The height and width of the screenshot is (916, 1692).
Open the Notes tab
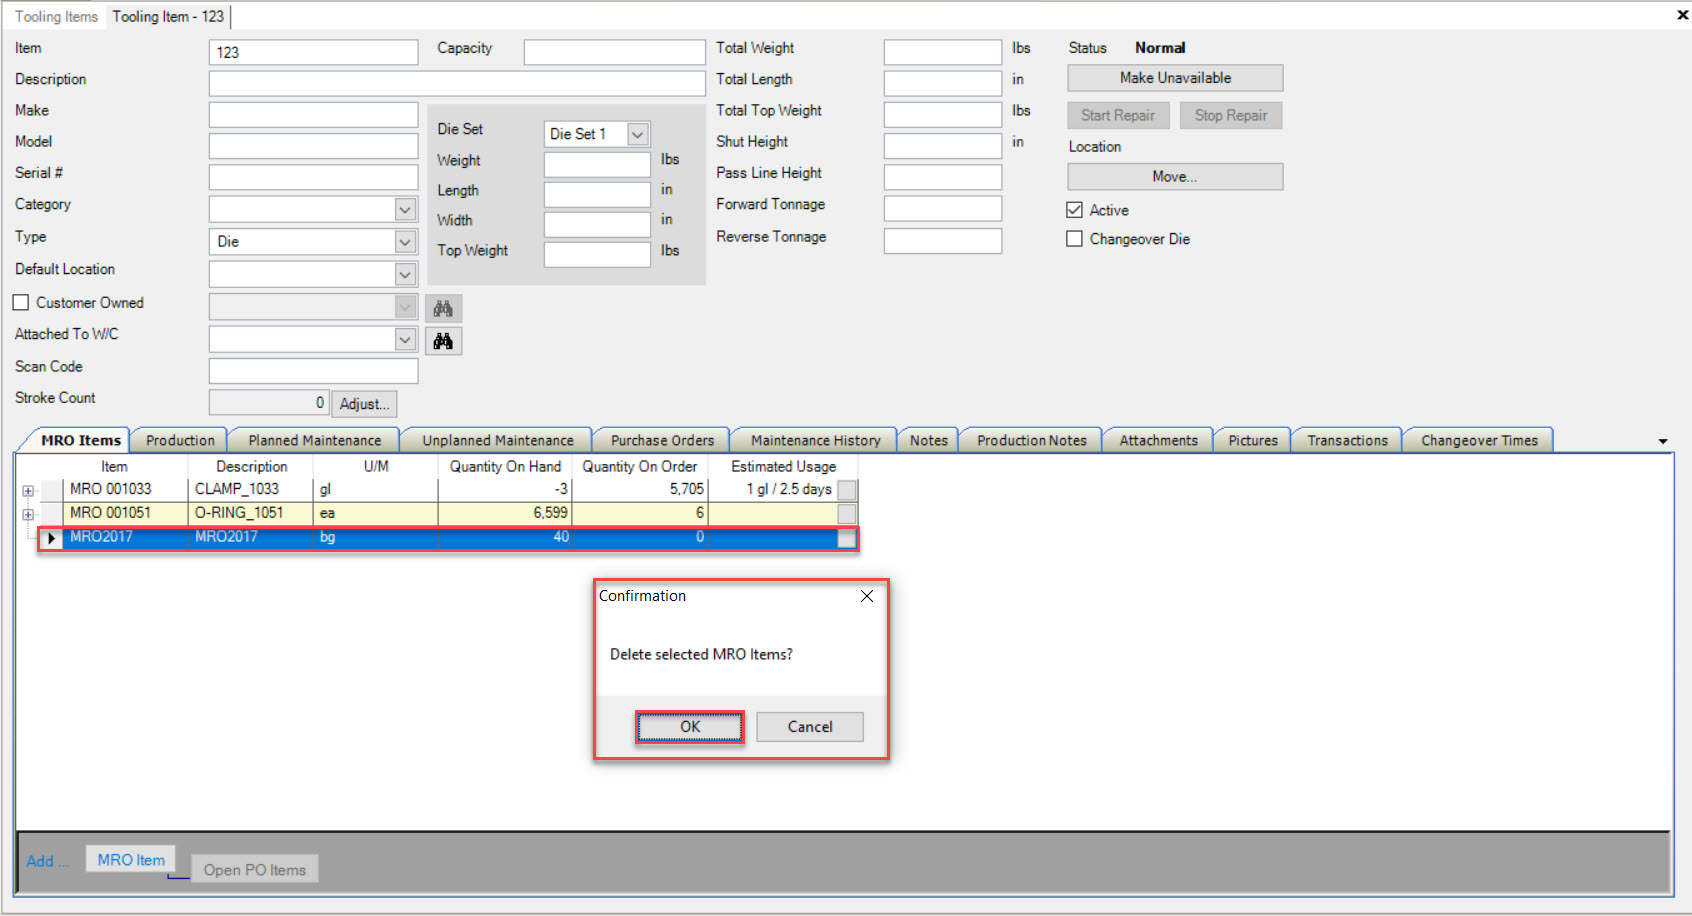point(929,440)
